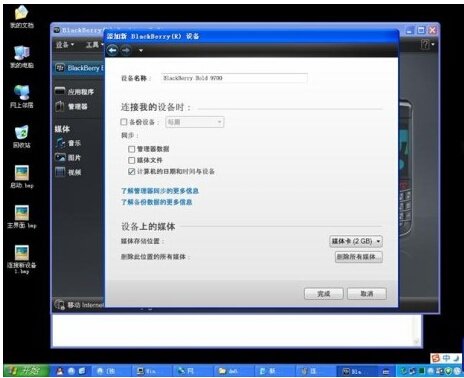
Task: Open 应用程序 in the sidebar
Action: [74, 91]
